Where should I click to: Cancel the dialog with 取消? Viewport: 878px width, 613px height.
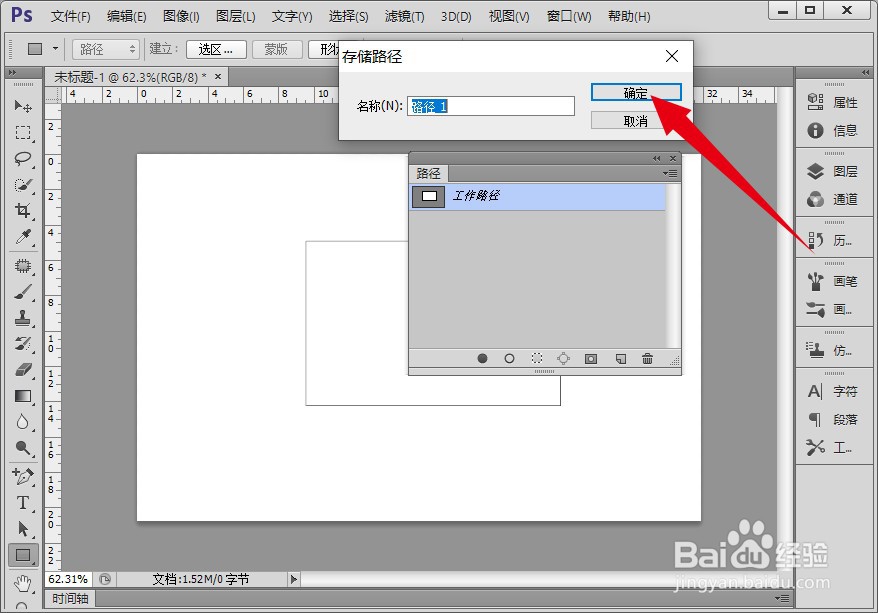point(636,121)
